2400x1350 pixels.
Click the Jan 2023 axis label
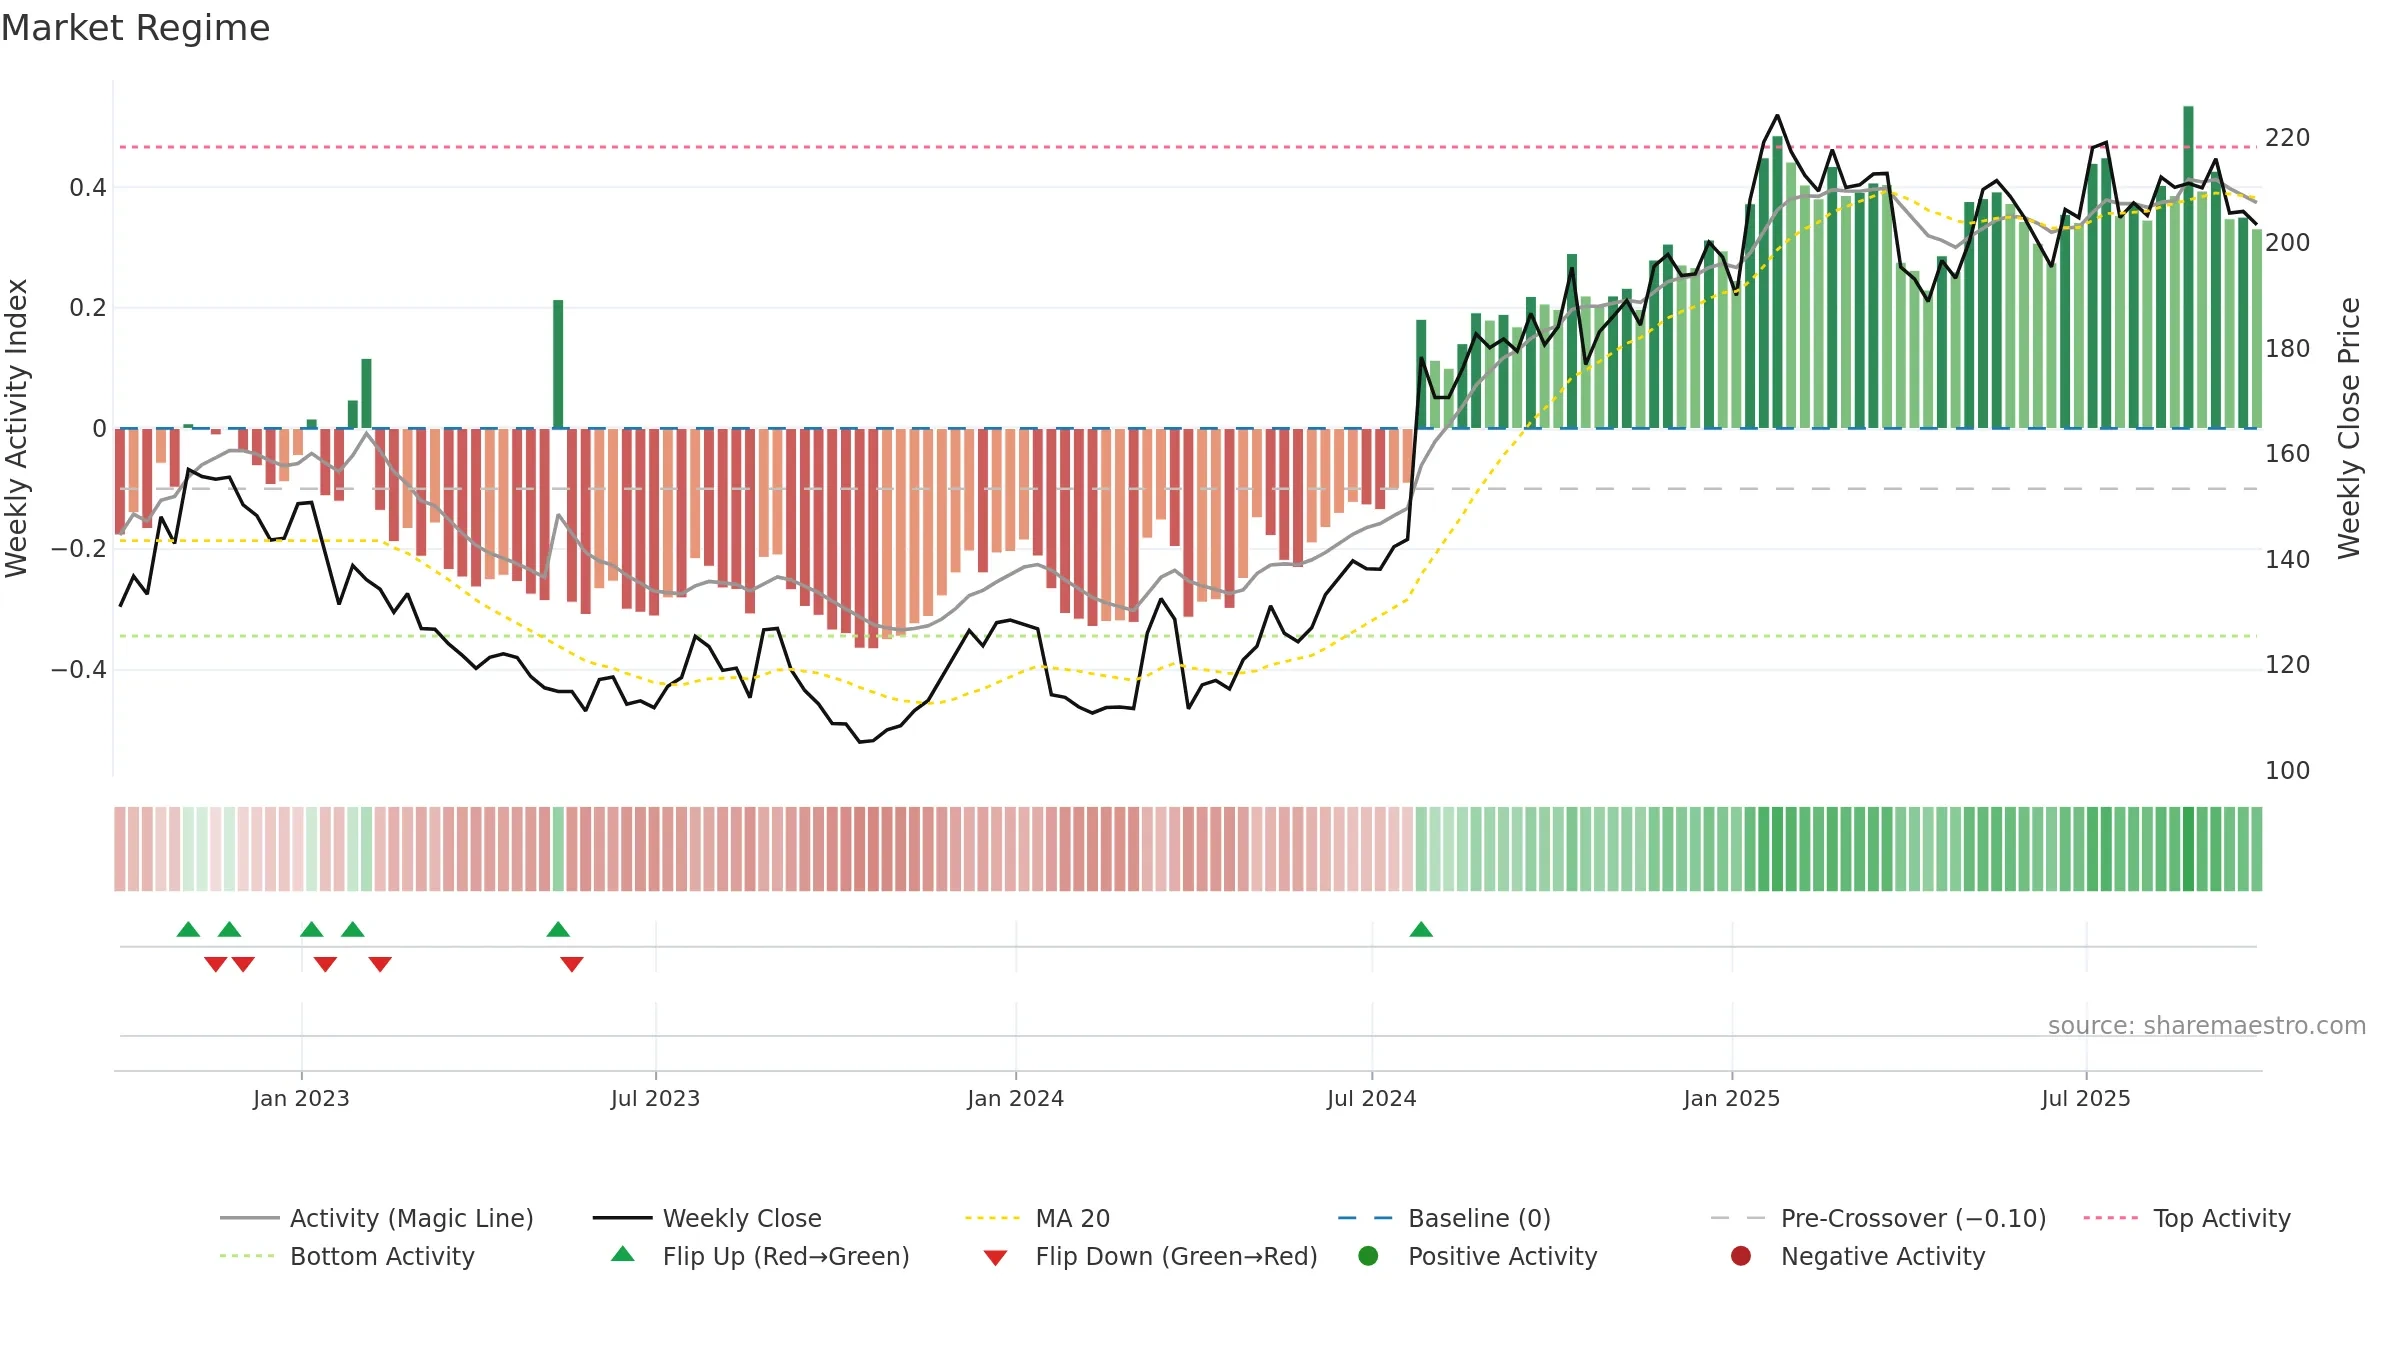coord(301,1098)
